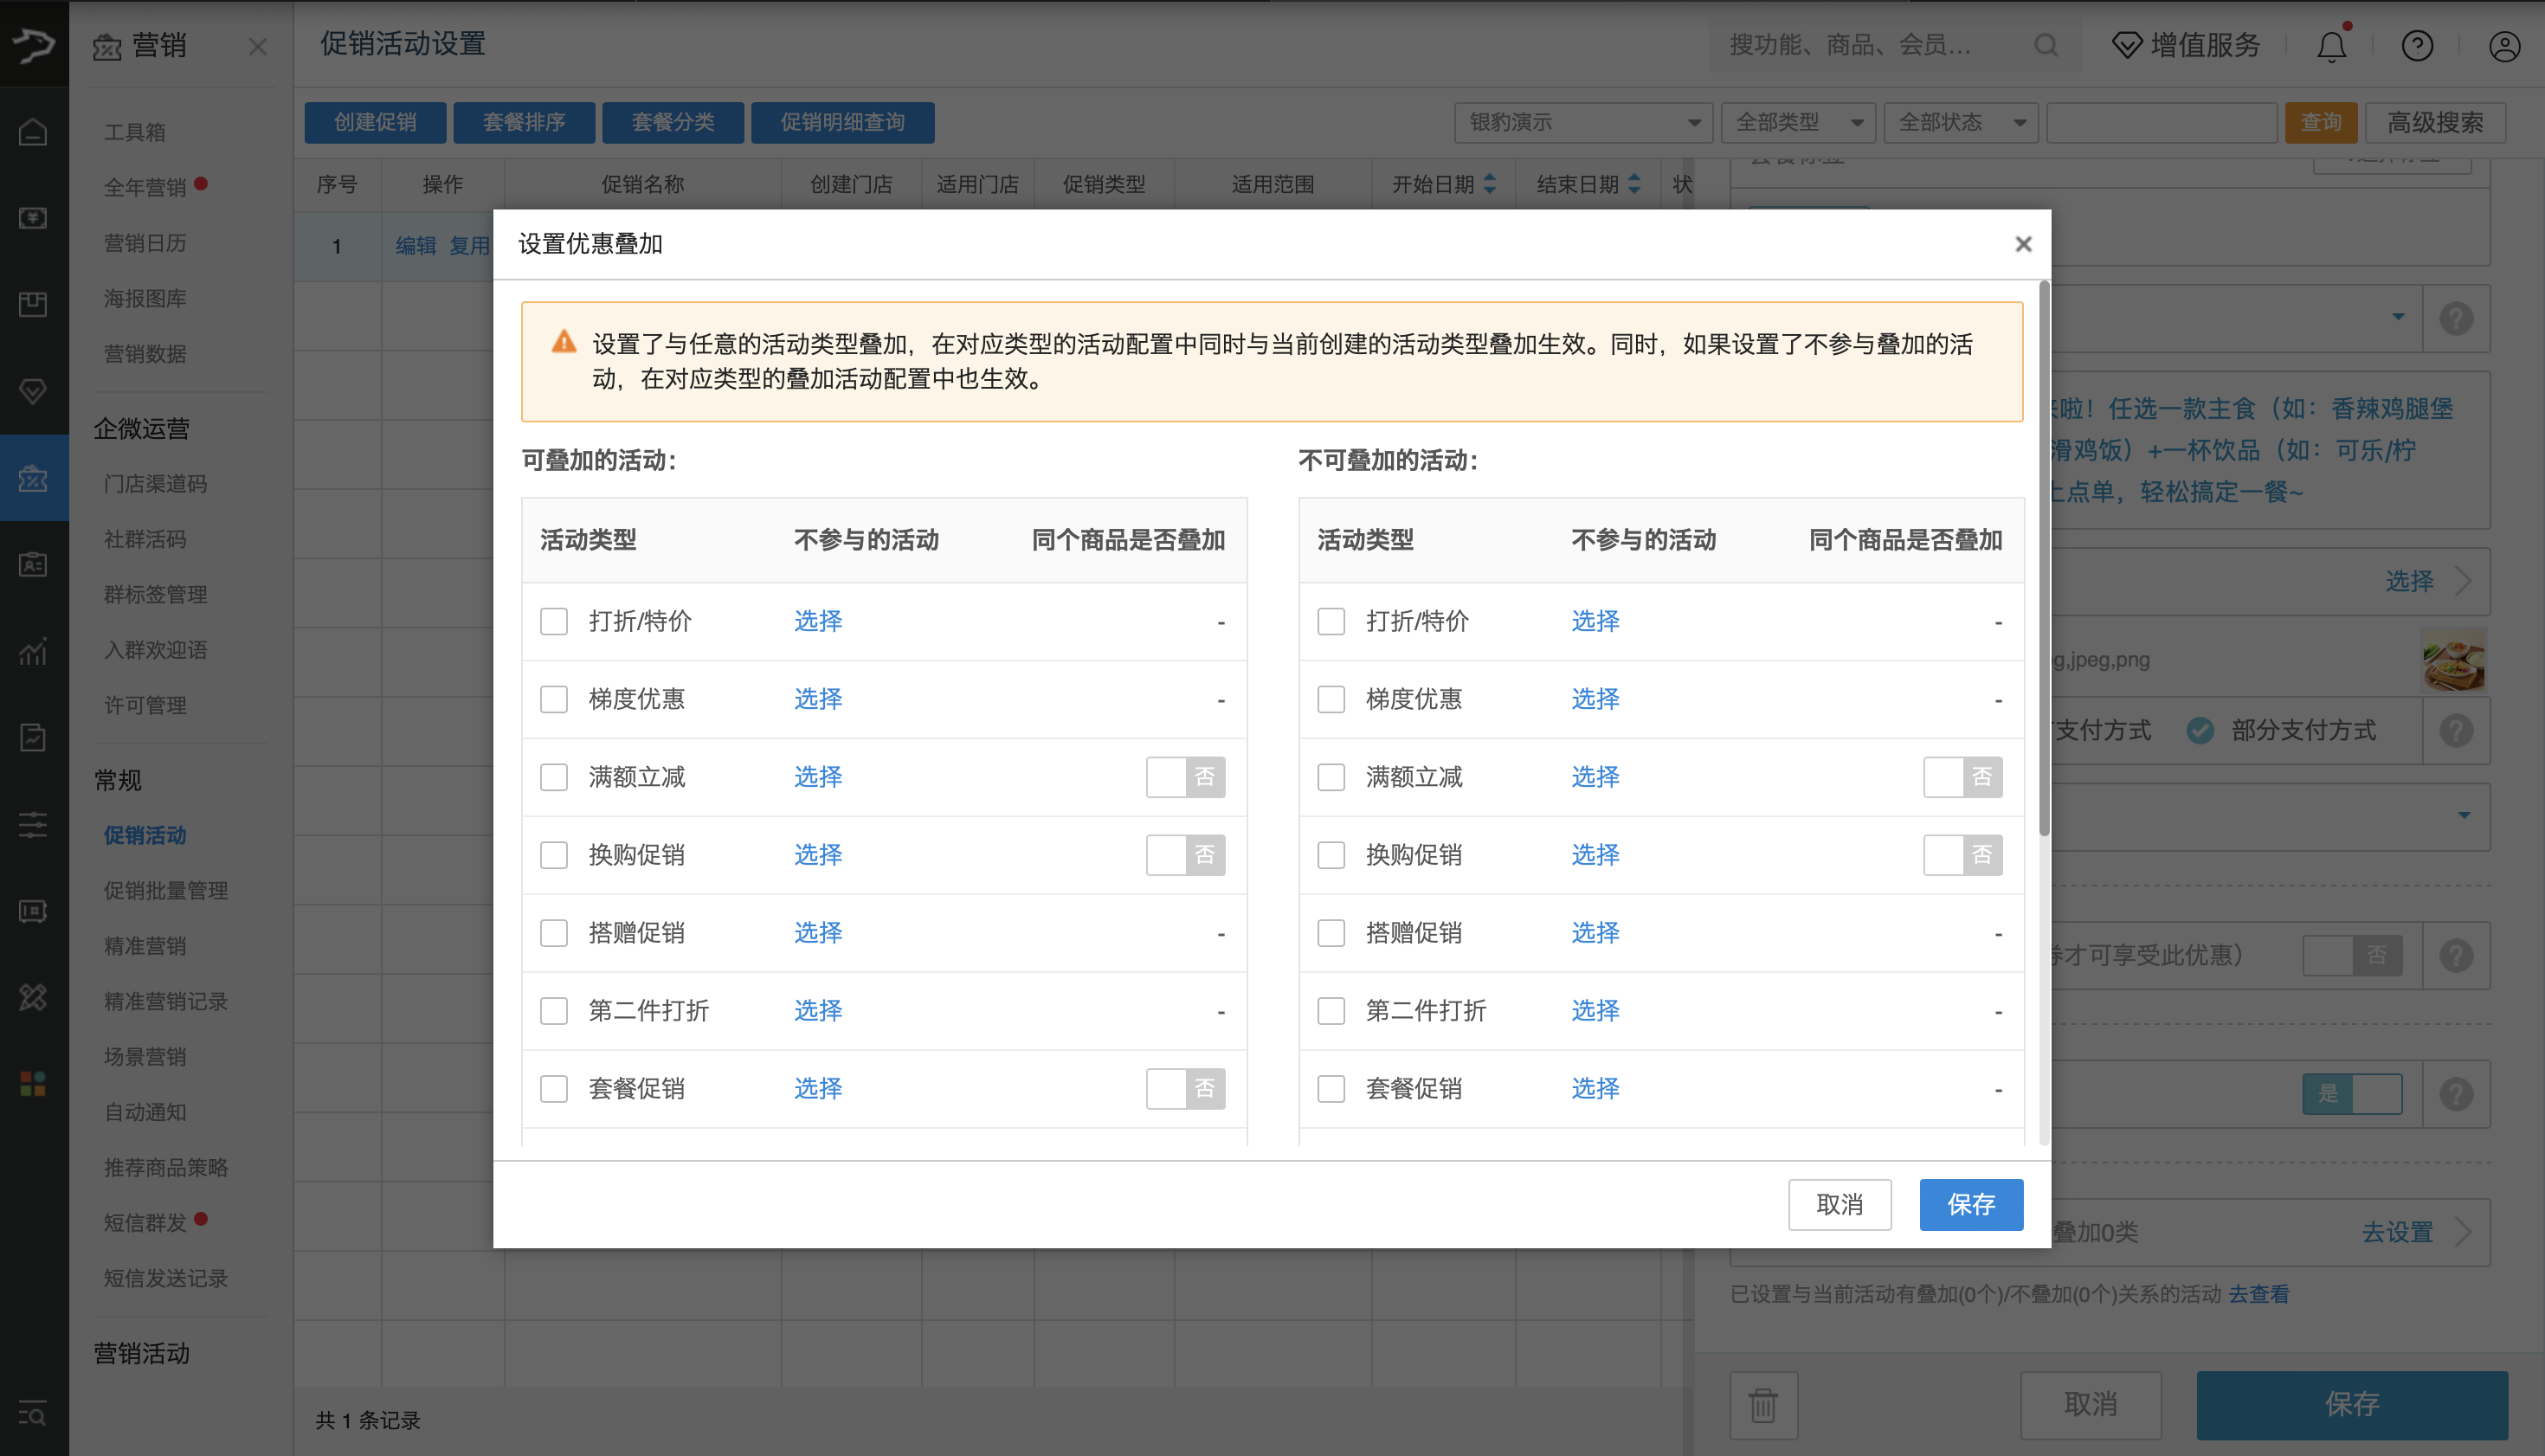Open the tools cross icon in sidebar
The image size is (2545, 1456).
pyautogui.click(x=33, y=997)
